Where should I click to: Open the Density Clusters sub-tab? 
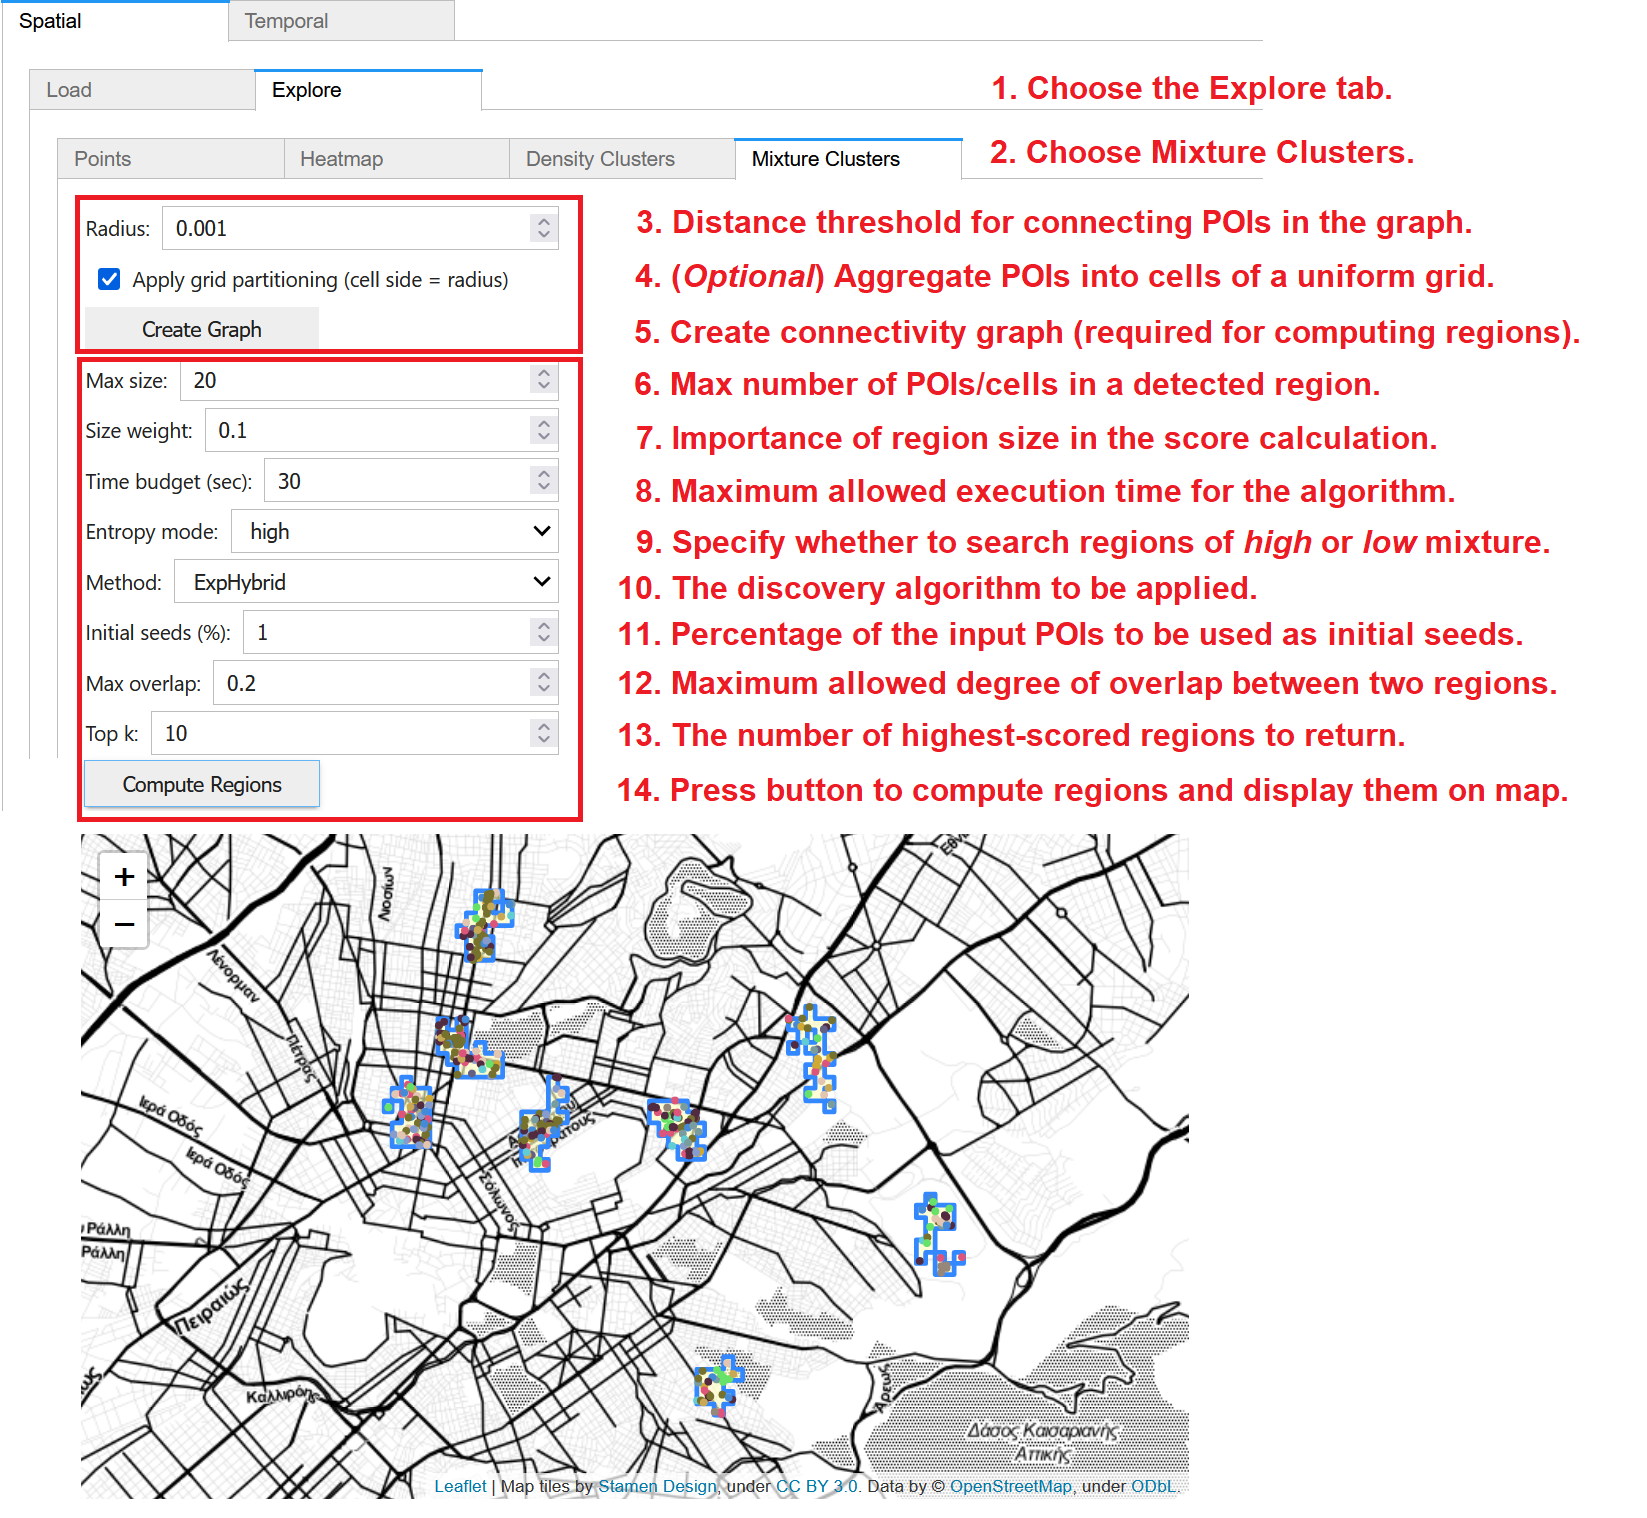pos(623,159)
